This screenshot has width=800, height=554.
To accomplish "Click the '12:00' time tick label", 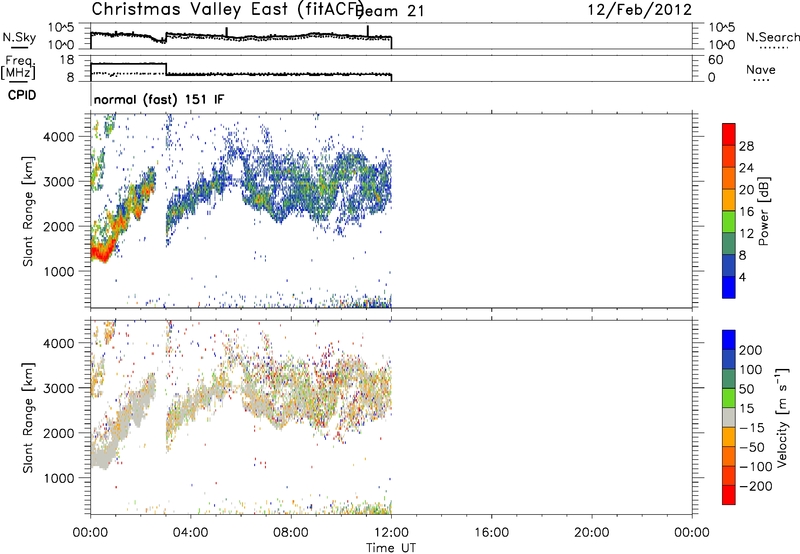I will click(x=391, y=533).
